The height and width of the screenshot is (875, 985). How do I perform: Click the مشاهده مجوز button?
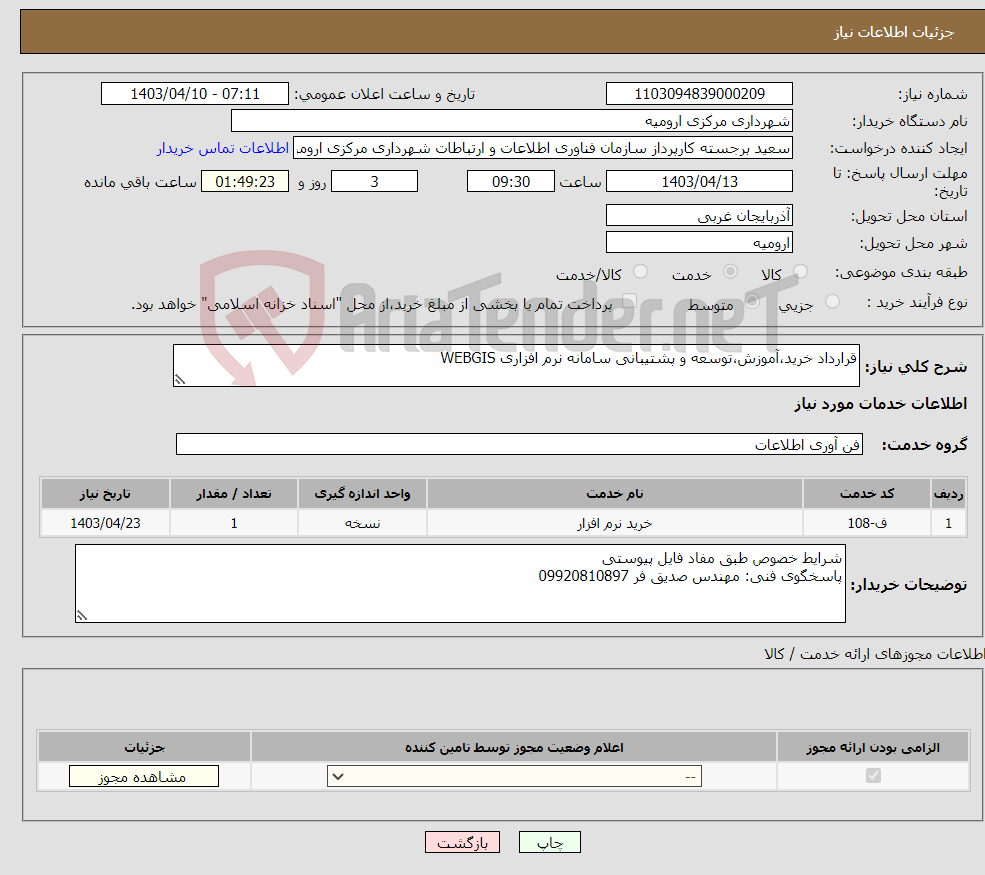[144, 776]
